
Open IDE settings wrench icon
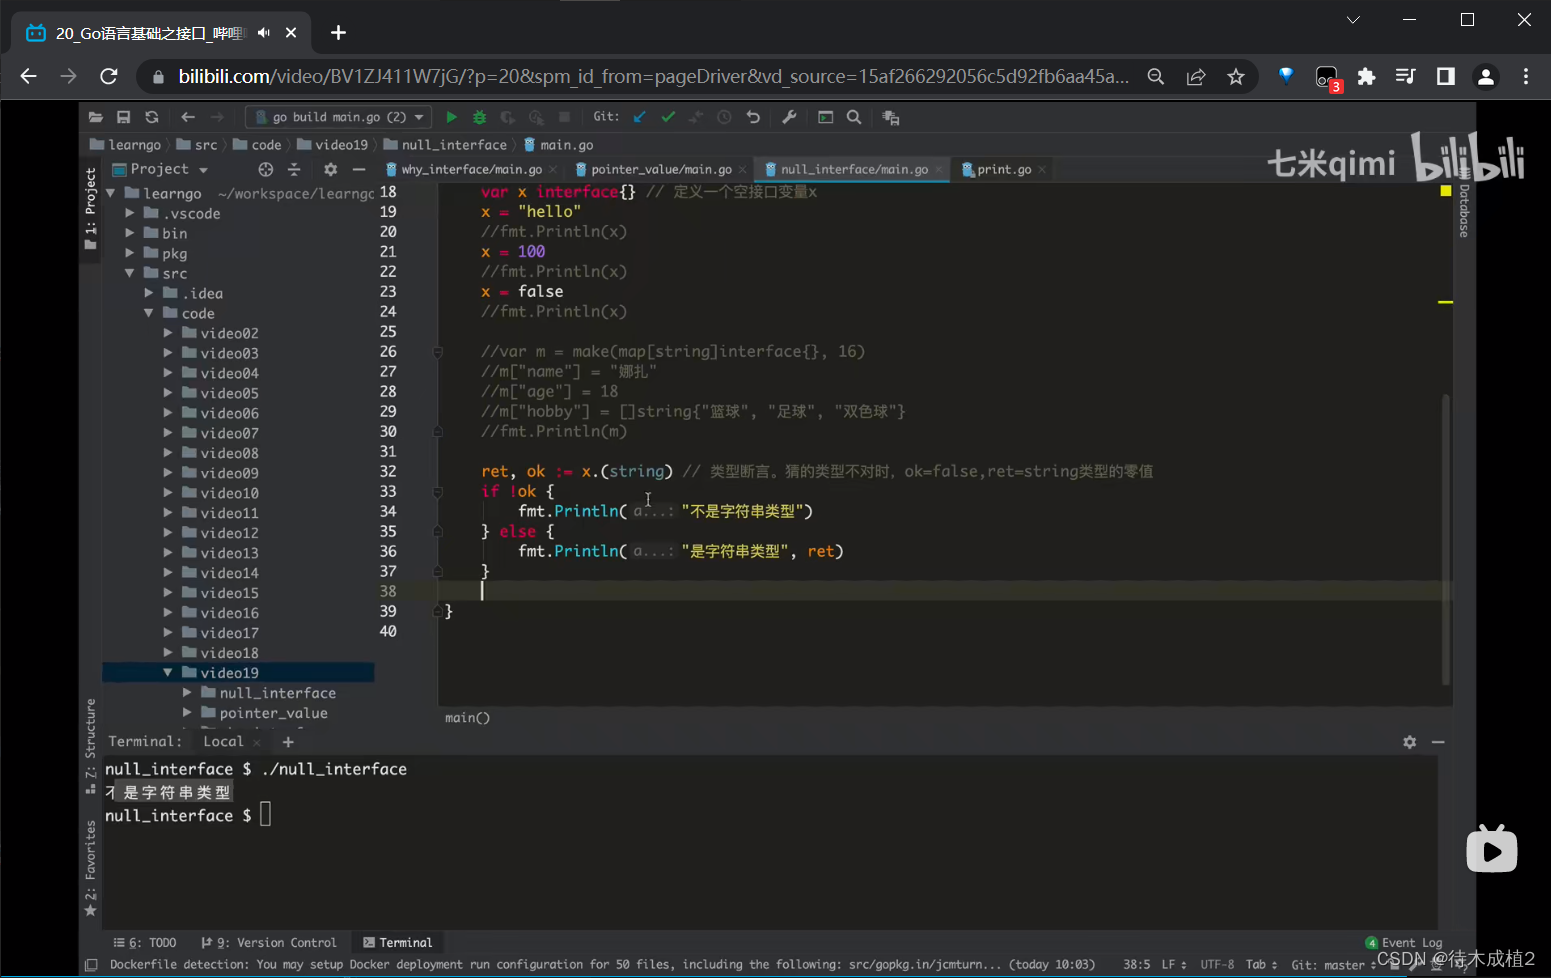coord(789,117)
